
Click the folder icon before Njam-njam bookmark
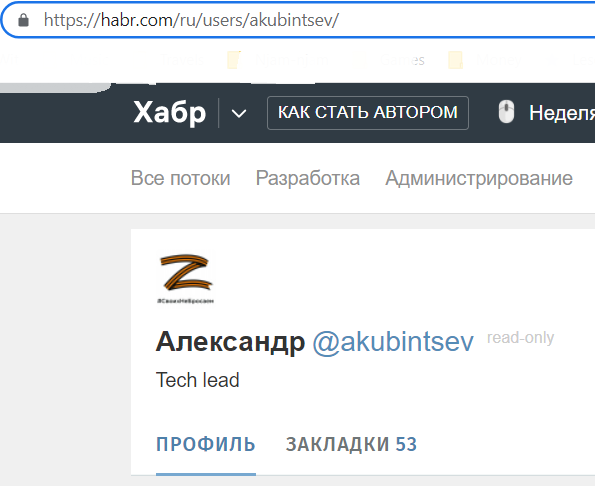point(233,60)
